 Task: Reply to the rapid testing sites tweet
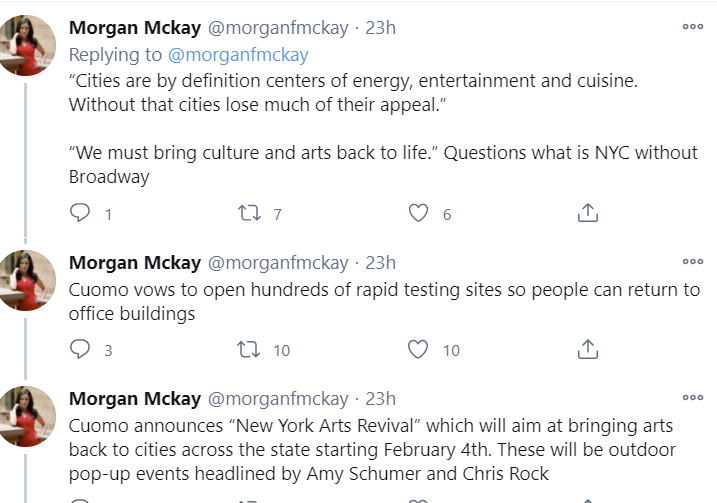[81, 349]
